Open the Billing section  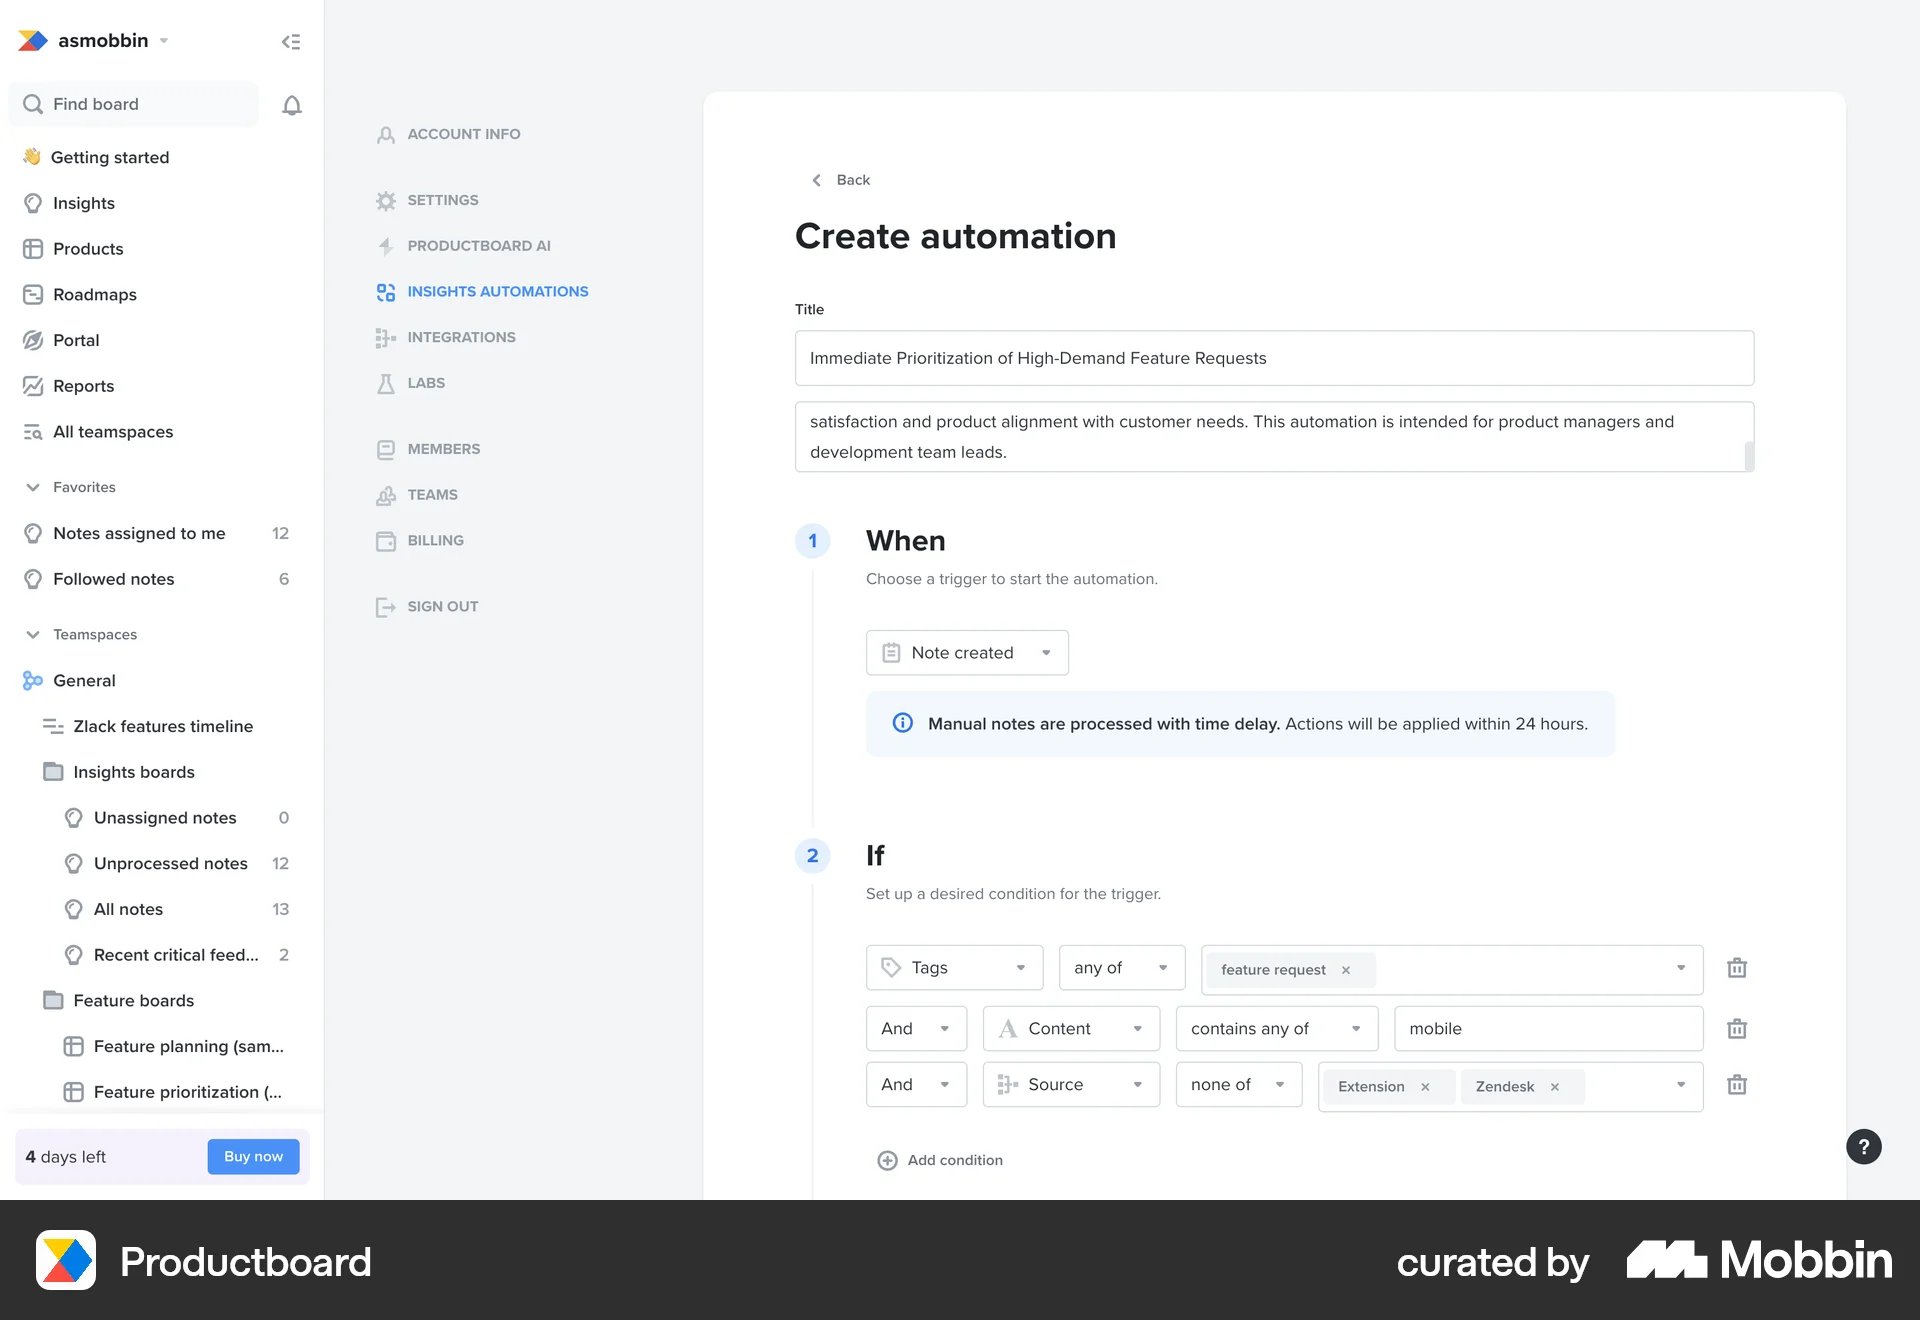click(435, 540)
